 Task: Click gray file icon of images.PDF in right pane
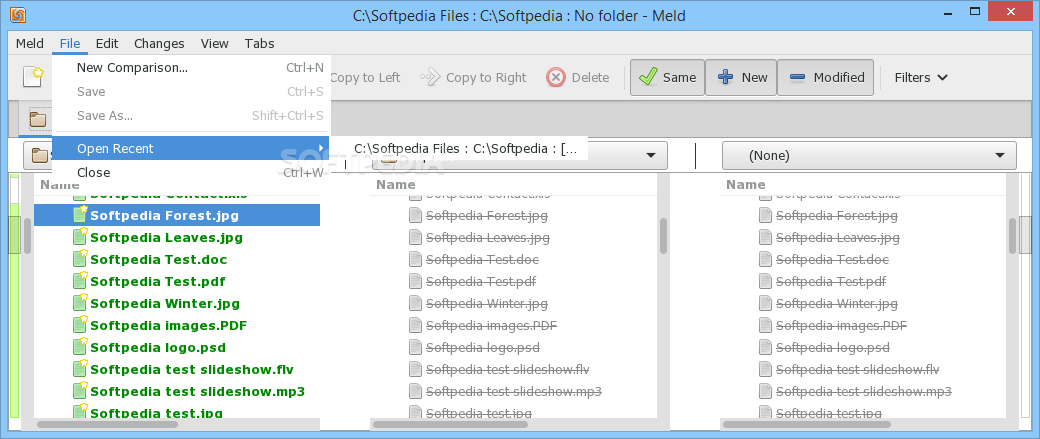pos(765,326)
